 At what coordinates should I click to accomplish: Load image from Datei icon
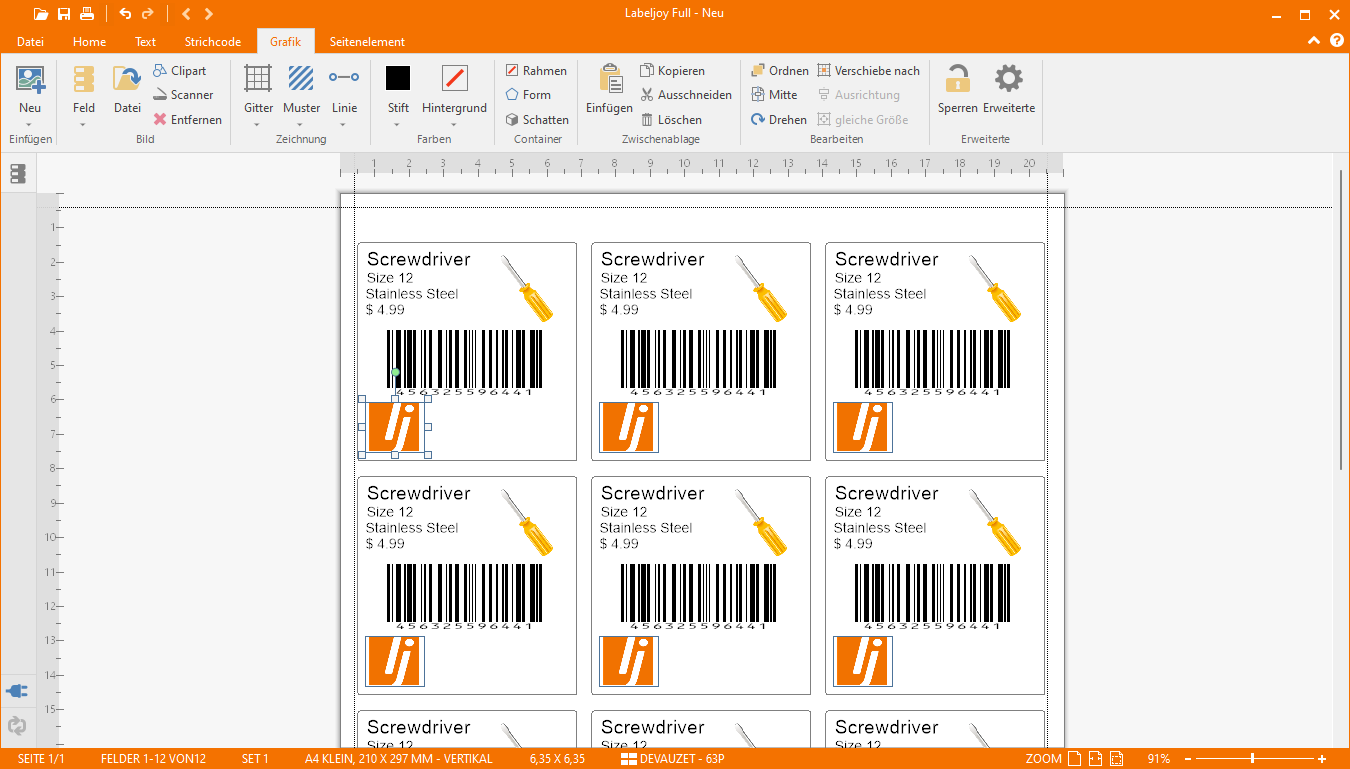click(x=127, y=90)
